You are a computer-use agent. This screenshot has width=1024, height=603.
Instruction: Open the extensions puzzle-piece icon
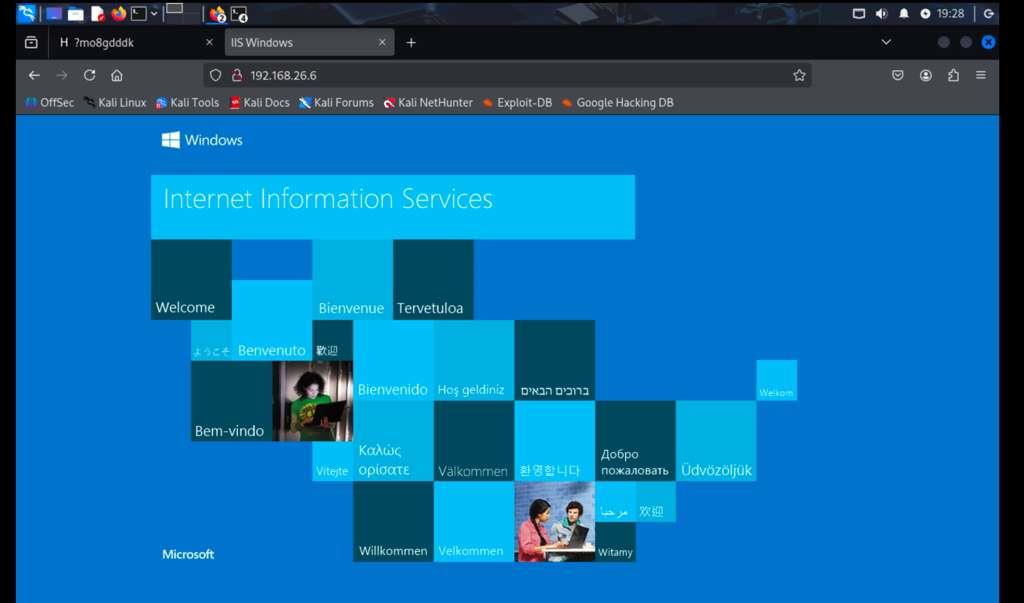tap(953, 74)
